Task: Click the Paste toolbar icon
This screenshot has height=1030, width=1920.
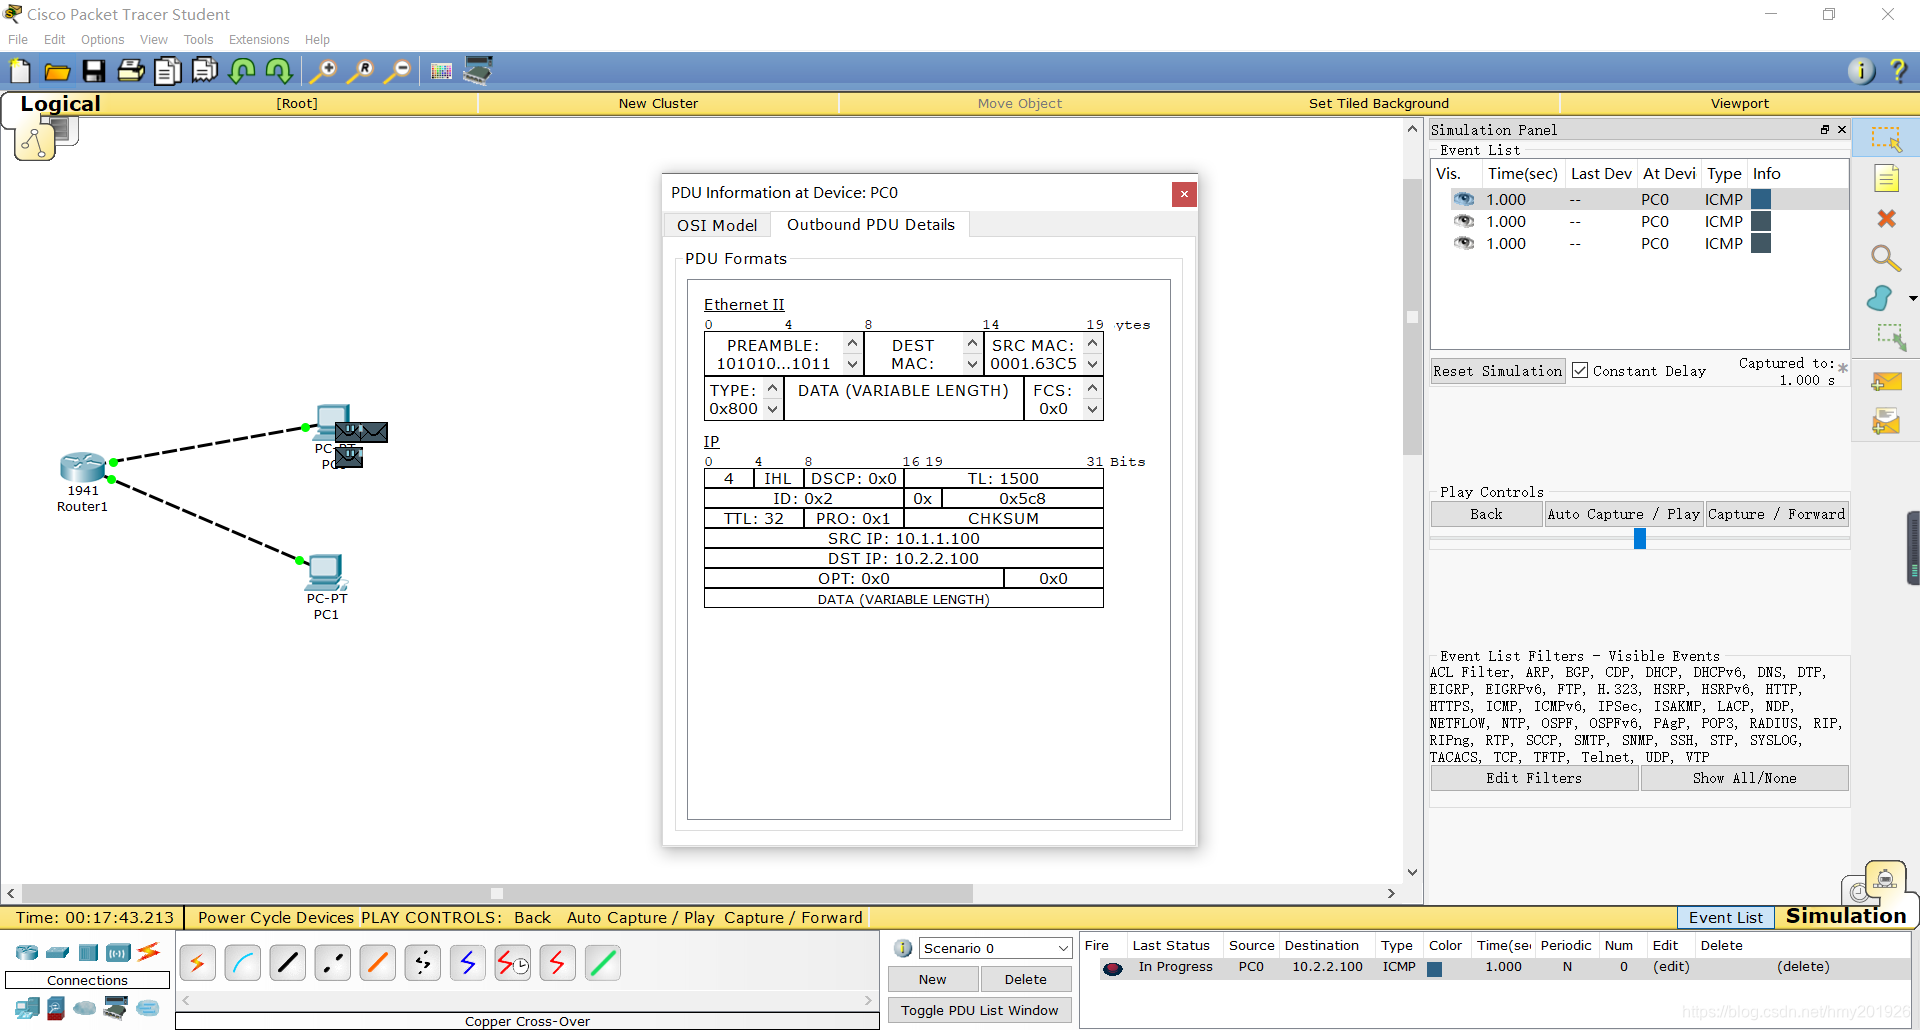Action: point(205,71)
